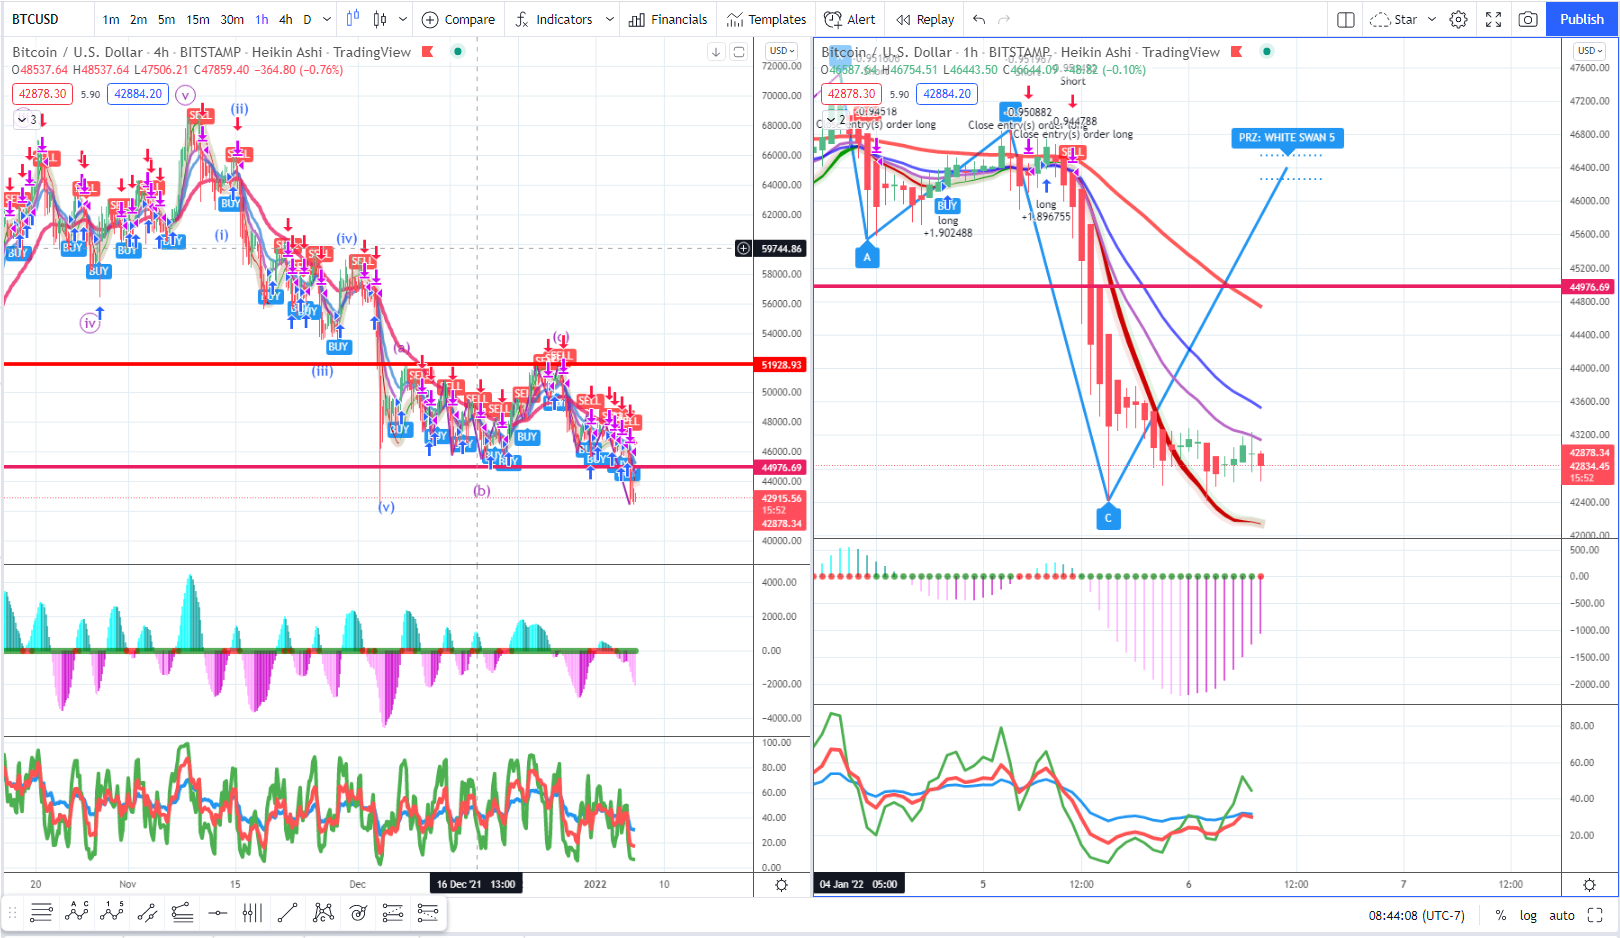This screenshot has height=938, width=1620.
Task: Select the daily D timeframe
Action: (307, 19)
